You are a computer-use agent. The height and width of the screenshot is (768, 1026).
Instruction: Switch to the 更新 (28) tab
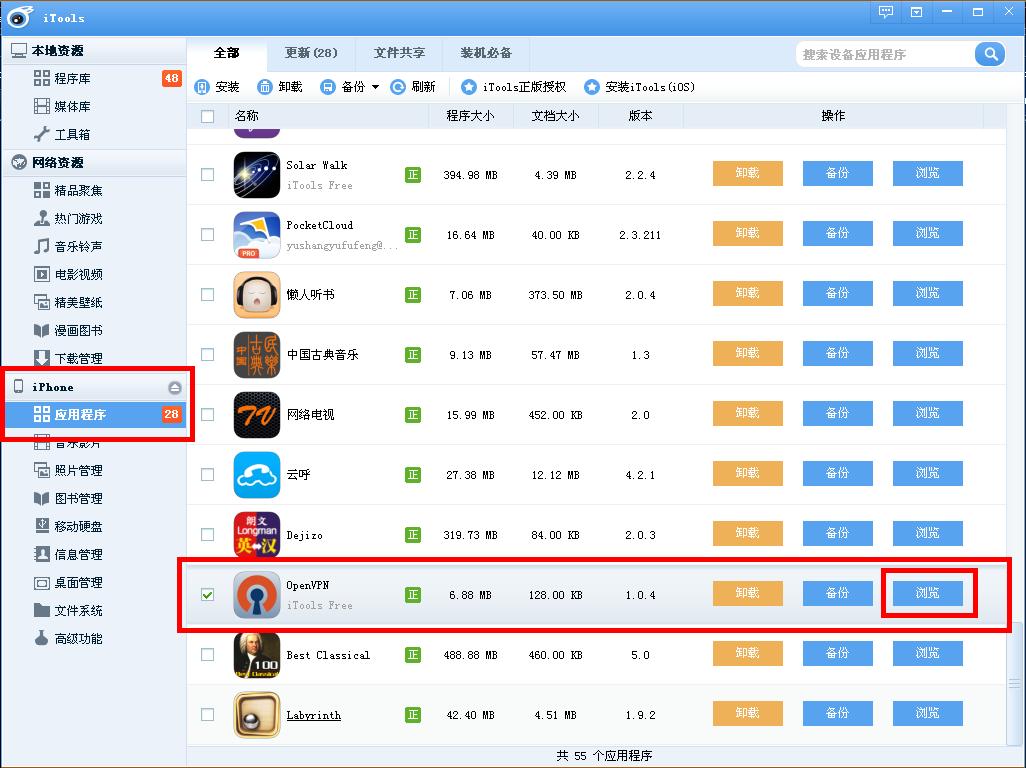coord(311,53)
